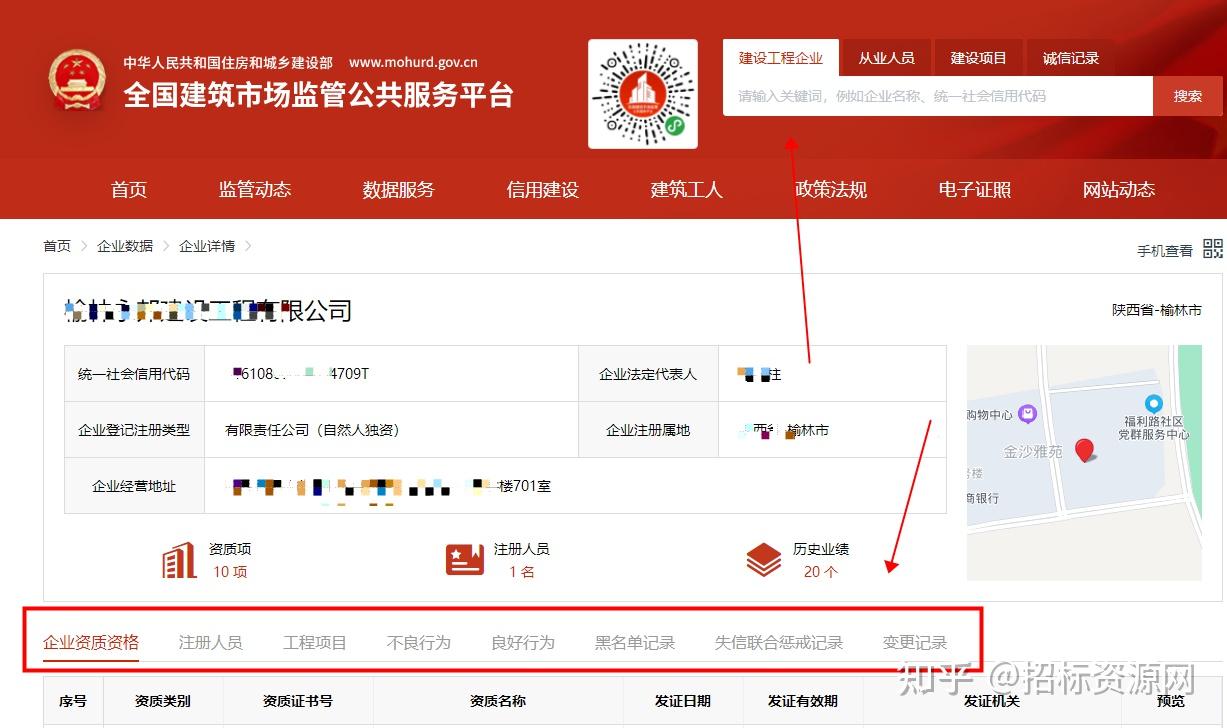The width and height of the screenshot is (1227, 728).
Task: Switch to 企业资质资格 tab
Action: (x=91, y=642)
